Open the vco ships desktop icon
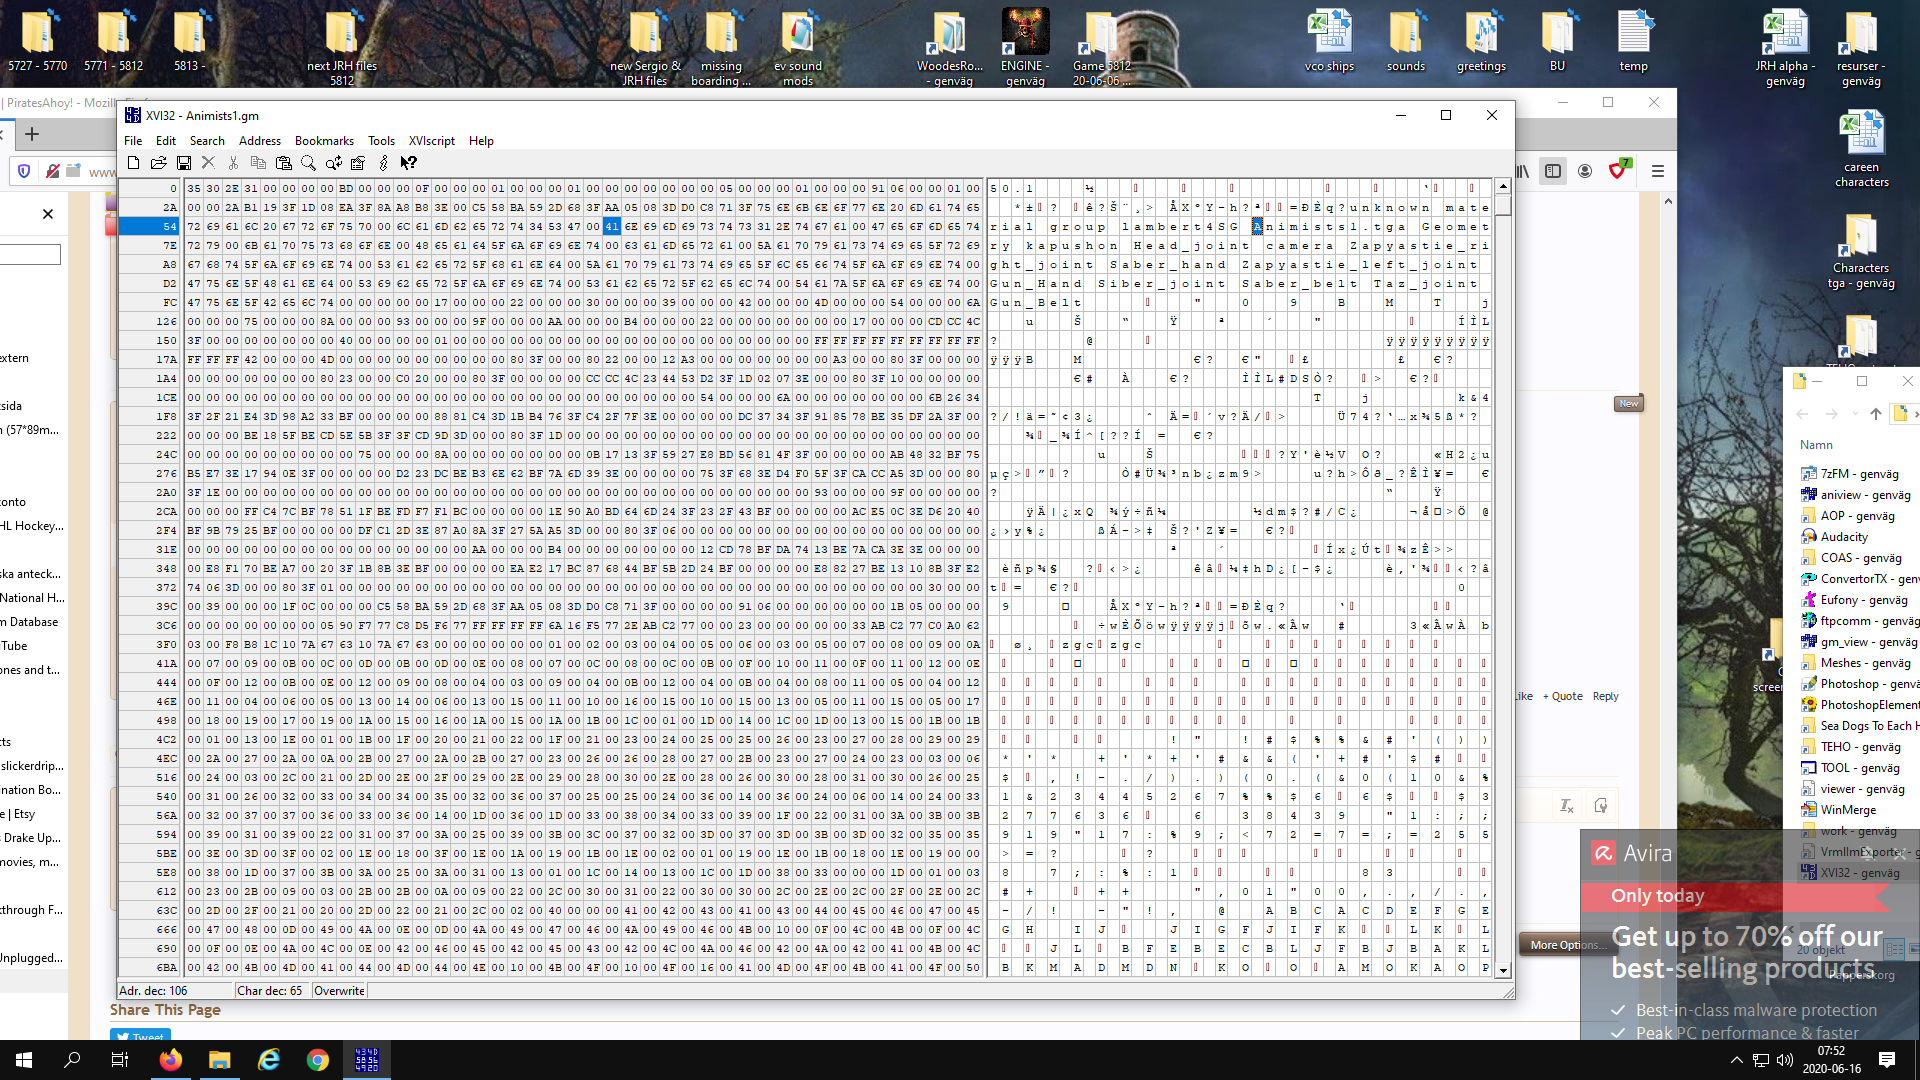Viewport: 1920px width, 1080px height. tap(1329, 41)
